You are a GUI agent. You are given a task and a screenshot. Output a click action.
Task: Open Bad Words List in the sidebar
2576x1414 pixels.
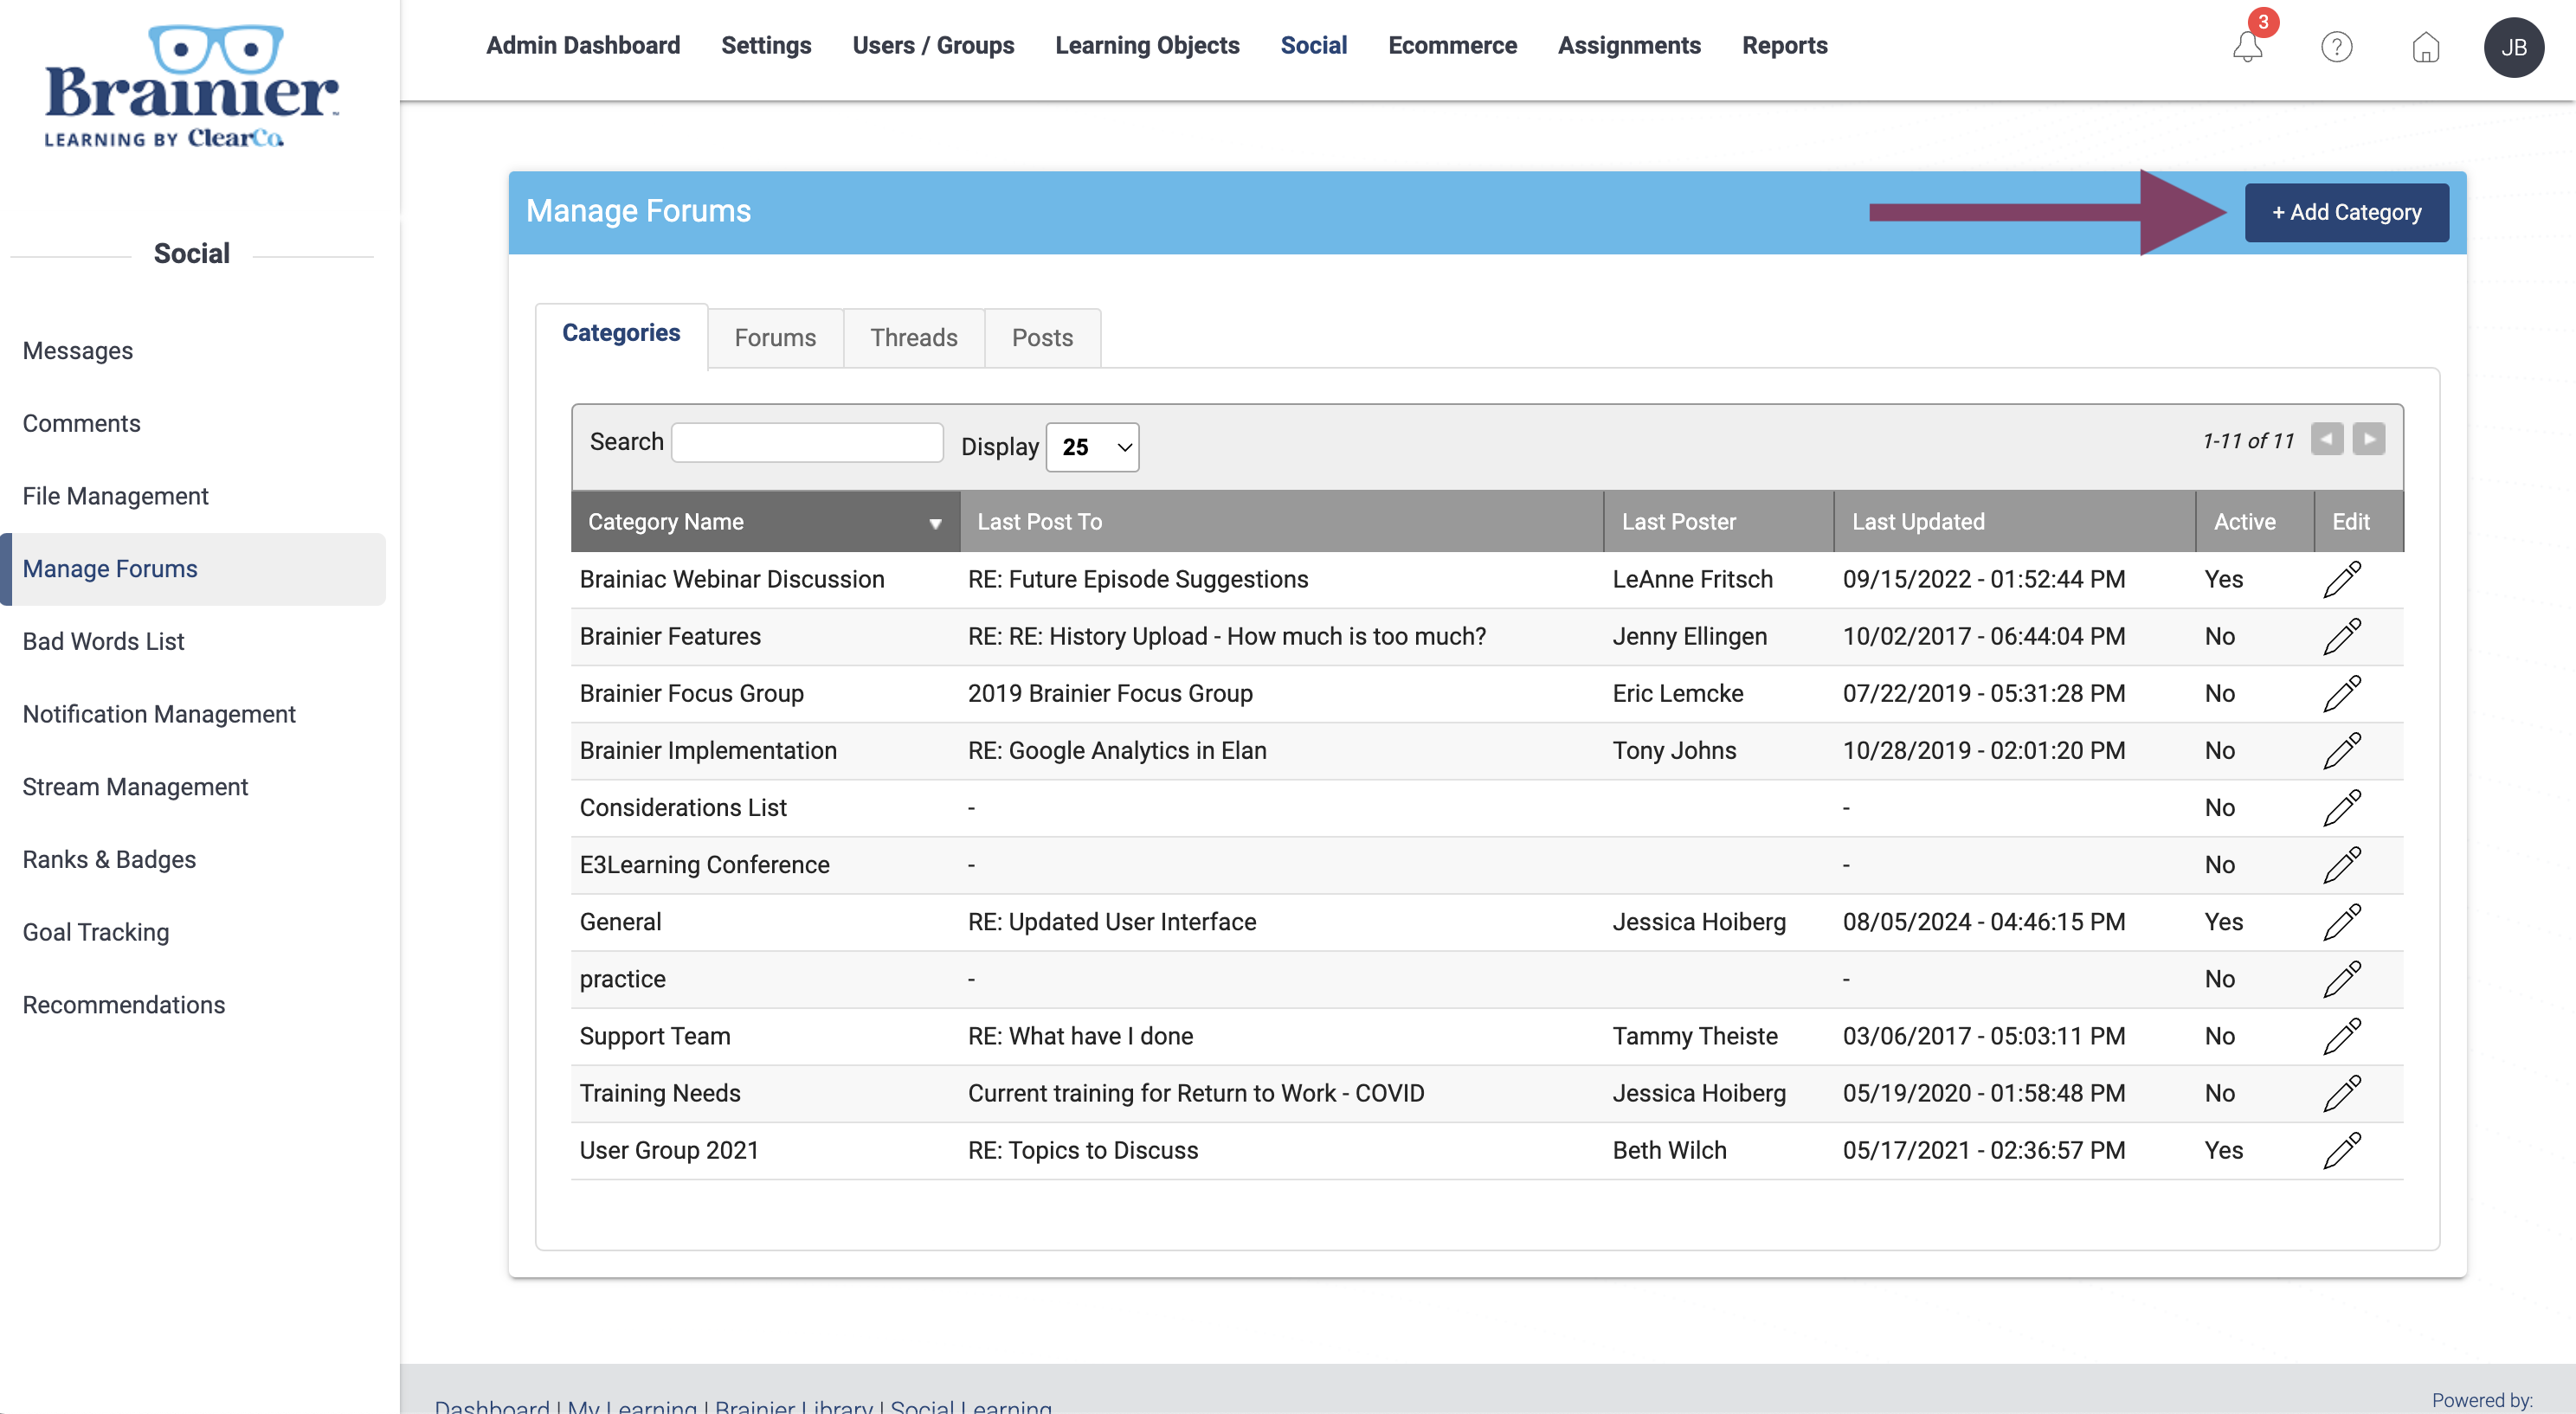pos(103,642)
